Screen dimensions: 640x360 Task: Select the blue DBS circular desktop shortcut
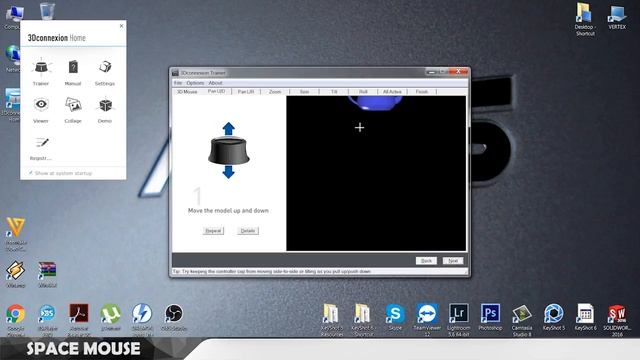click(47, 320)
